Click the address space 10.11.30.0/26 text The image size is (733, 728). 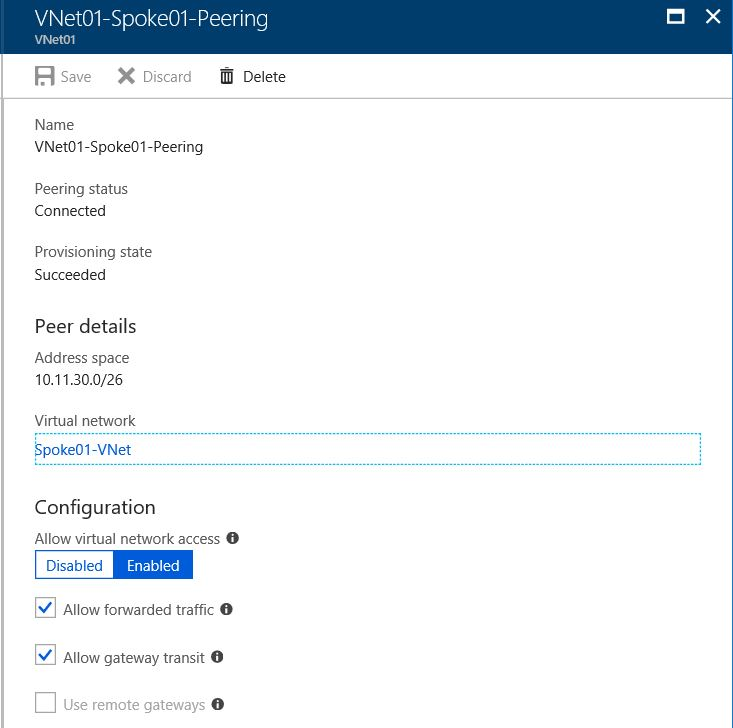coord(79,380)
